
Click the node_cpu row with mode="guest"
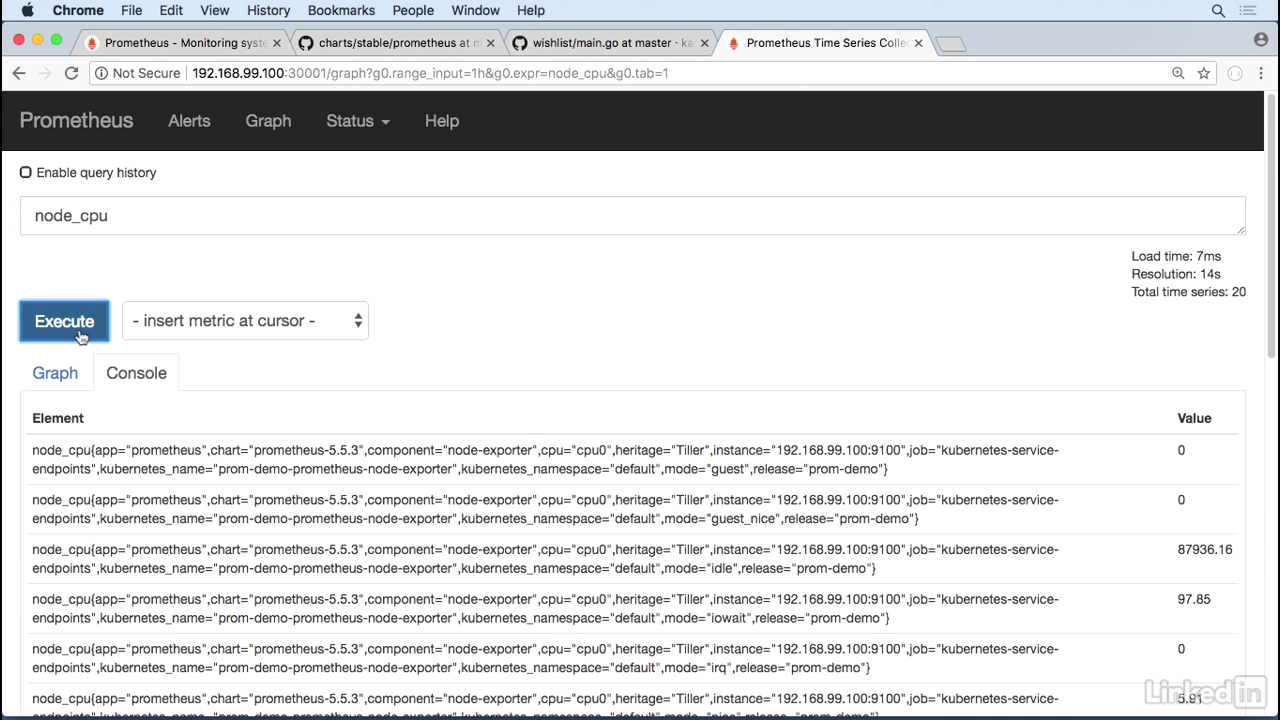coord(633,460)
